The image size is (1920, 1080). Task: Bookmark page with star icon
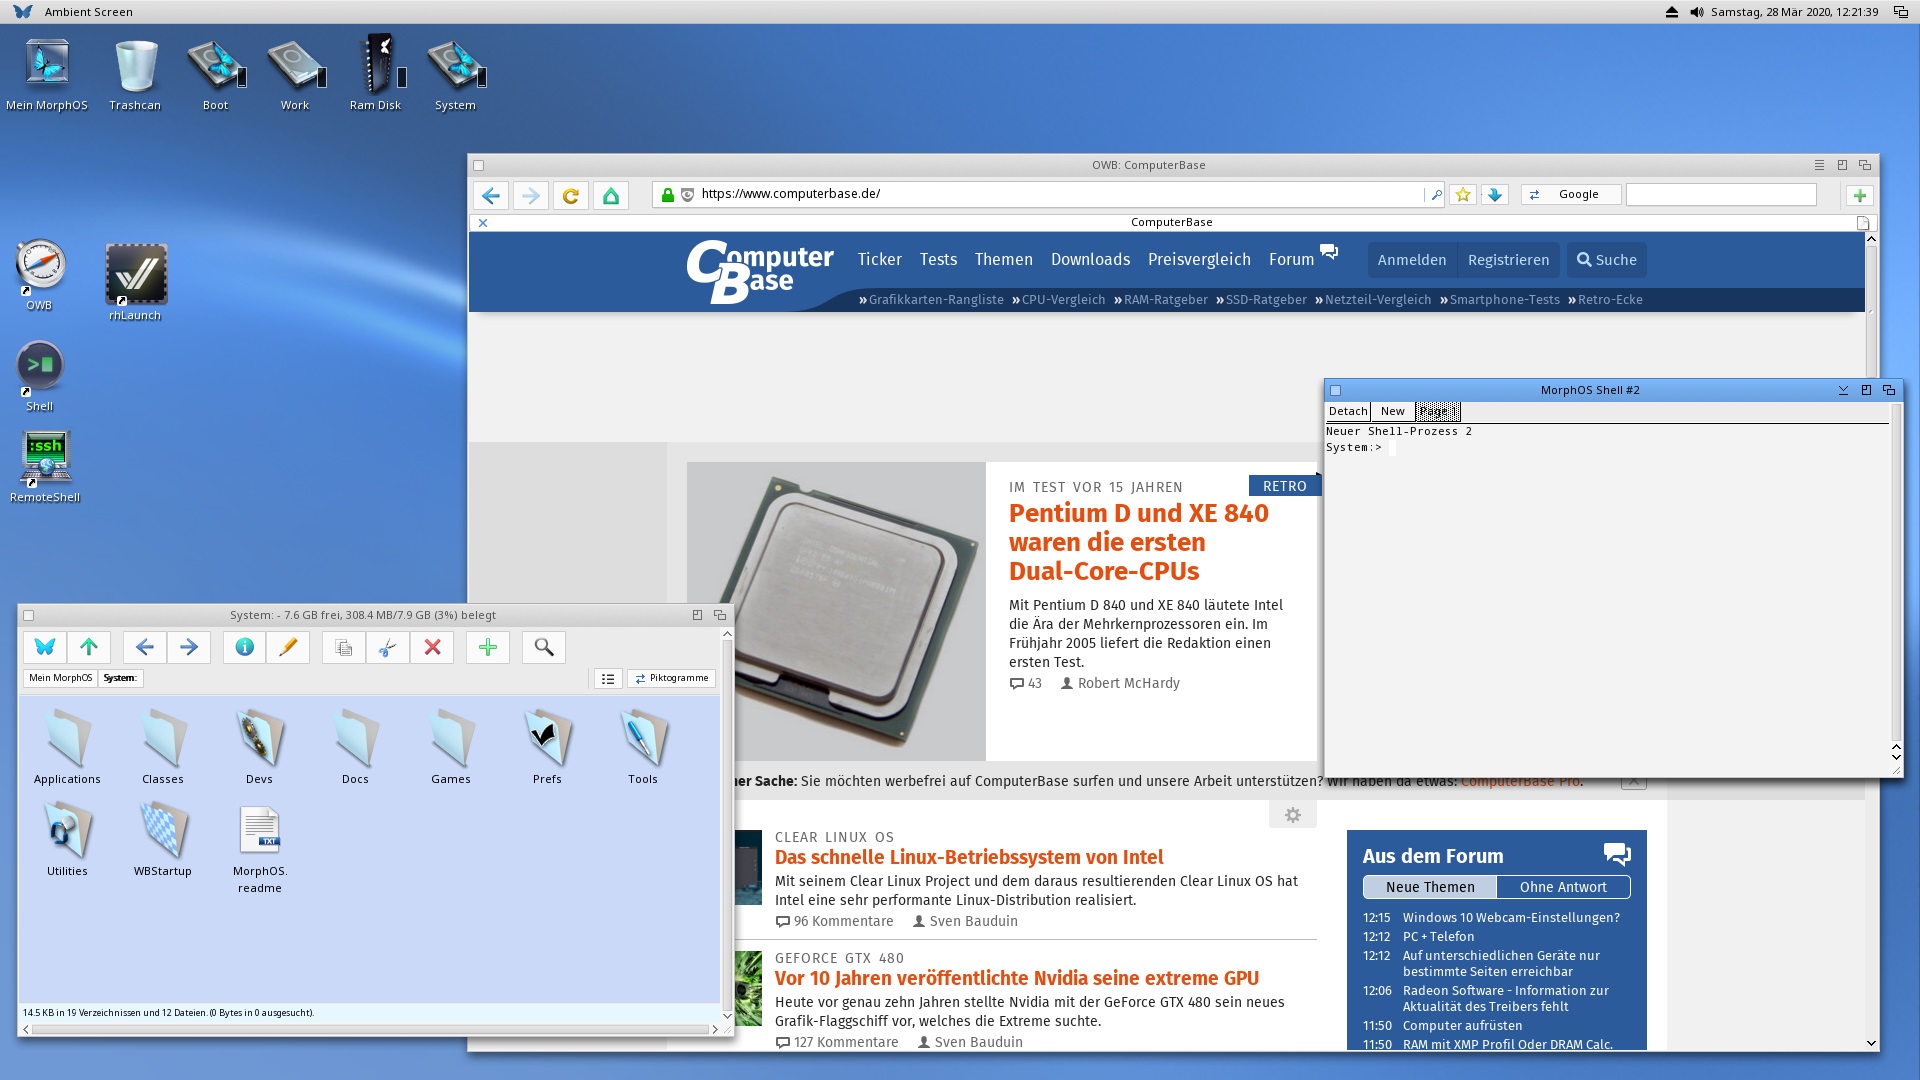(x=1462, y=195)
